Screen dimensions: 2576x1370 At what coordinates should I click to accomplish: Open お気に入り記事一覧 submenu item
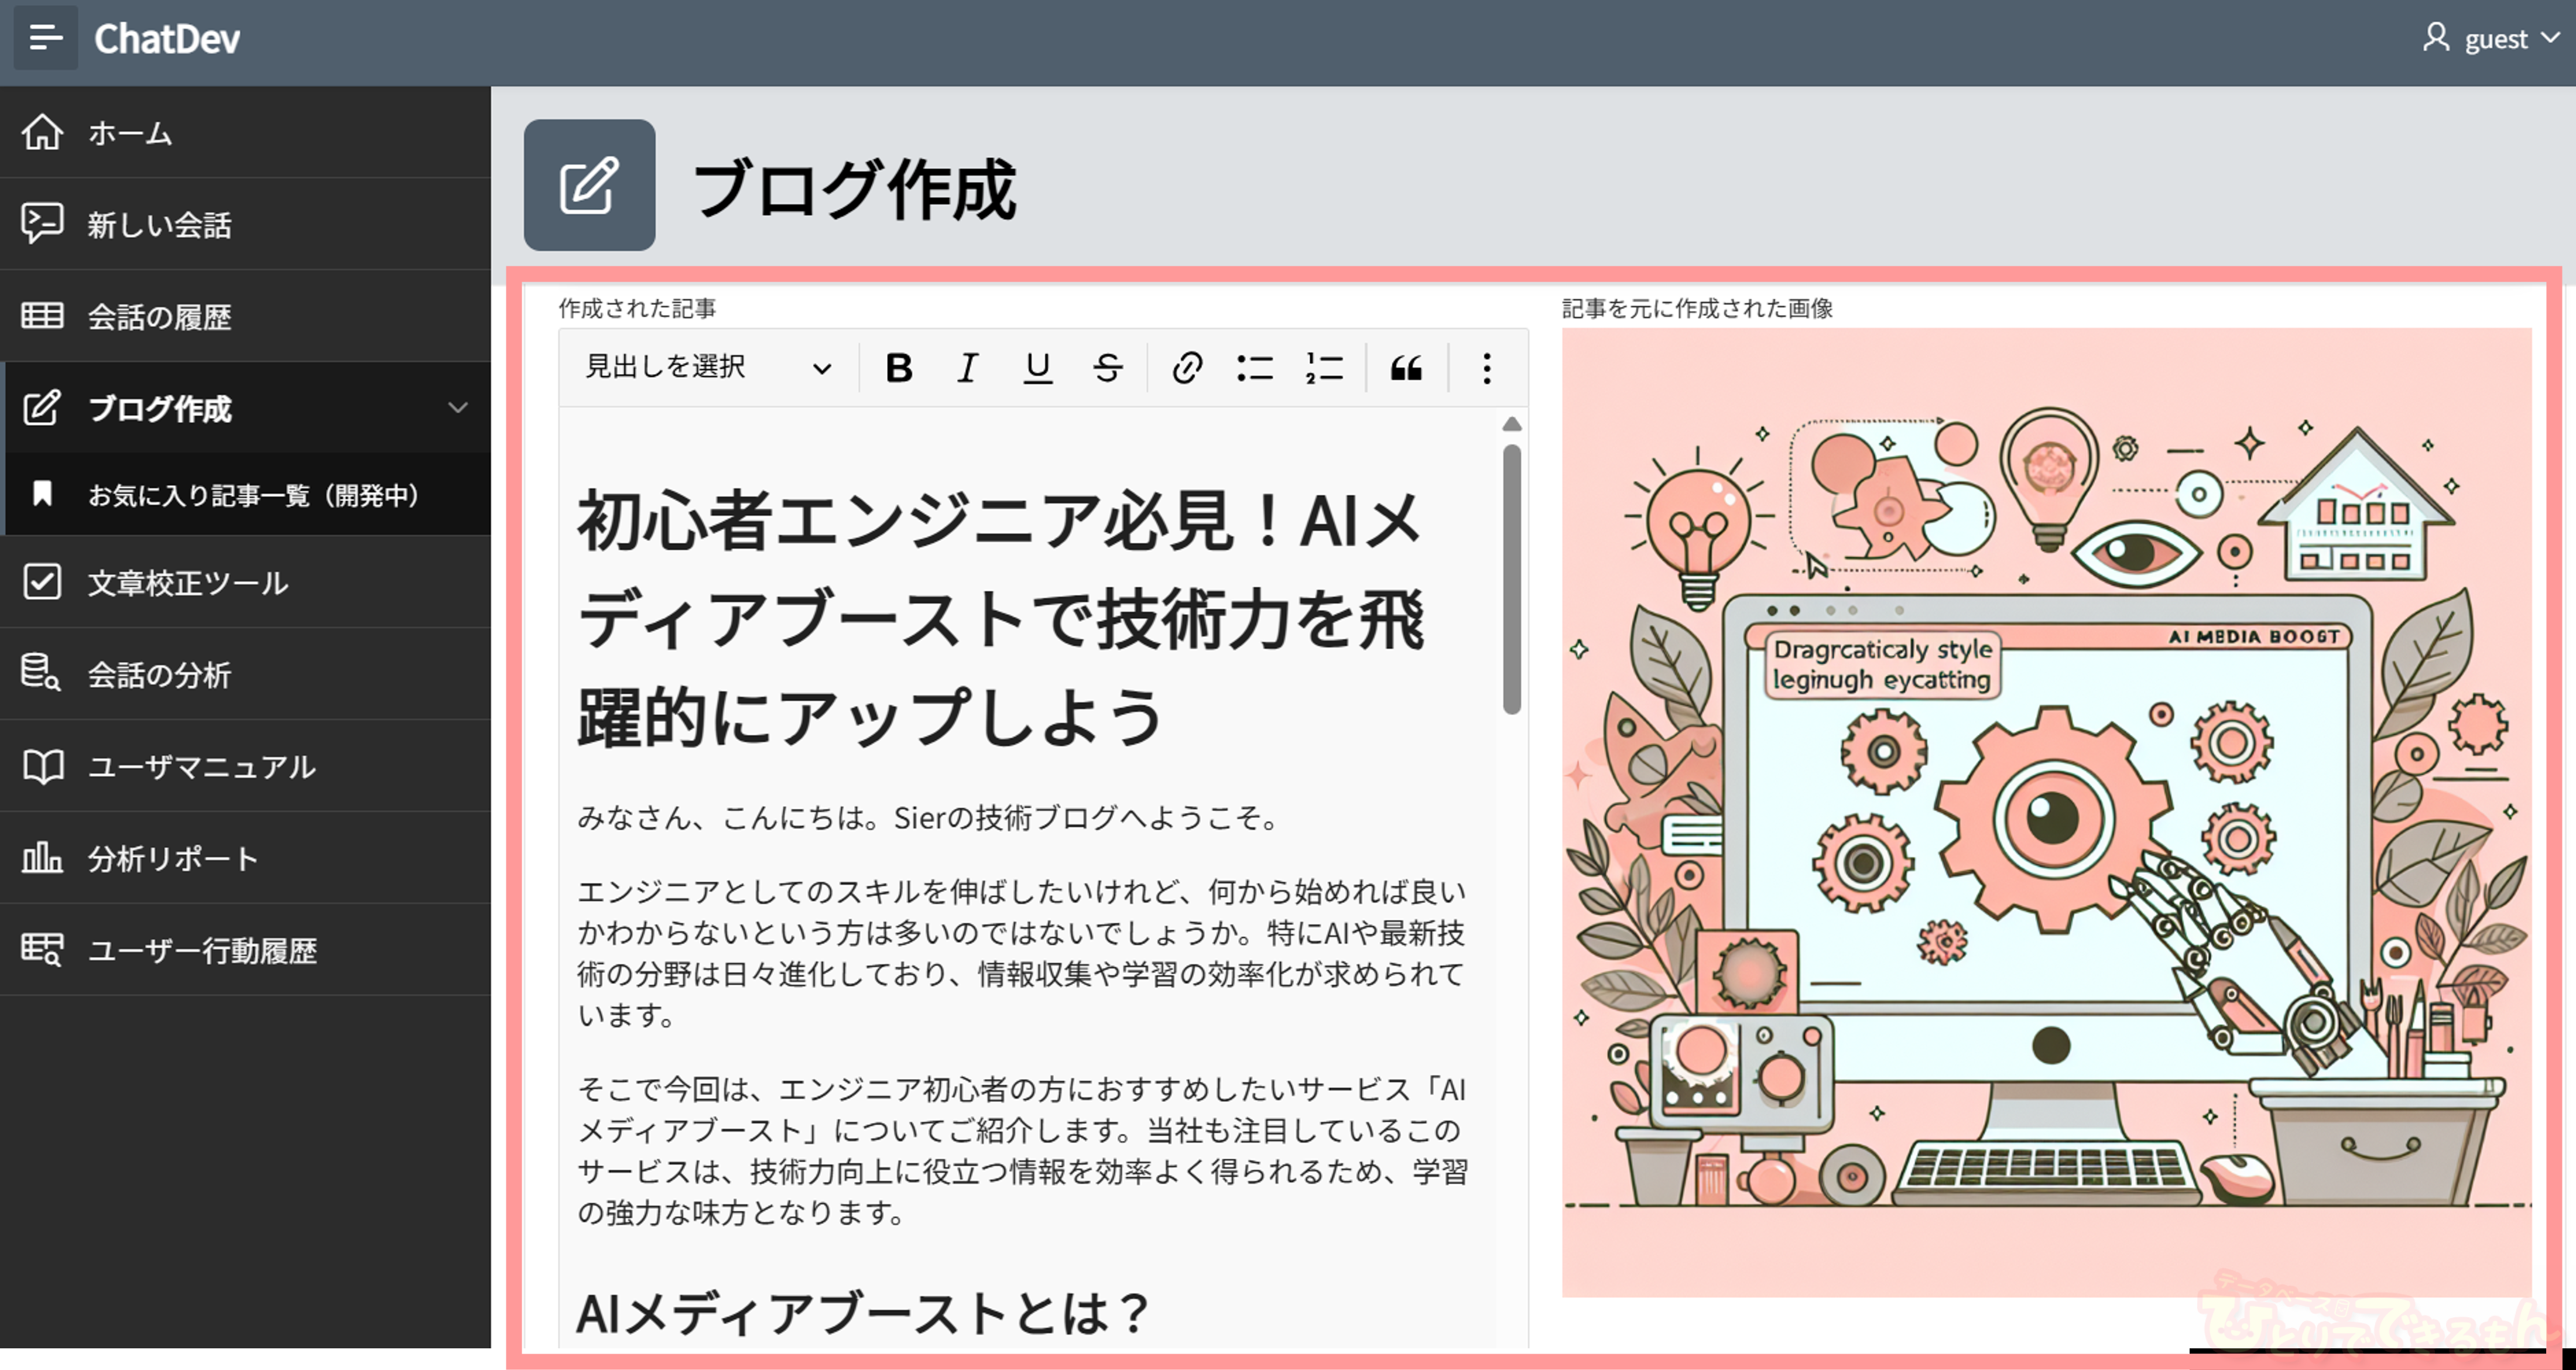(x=254, y=494)
